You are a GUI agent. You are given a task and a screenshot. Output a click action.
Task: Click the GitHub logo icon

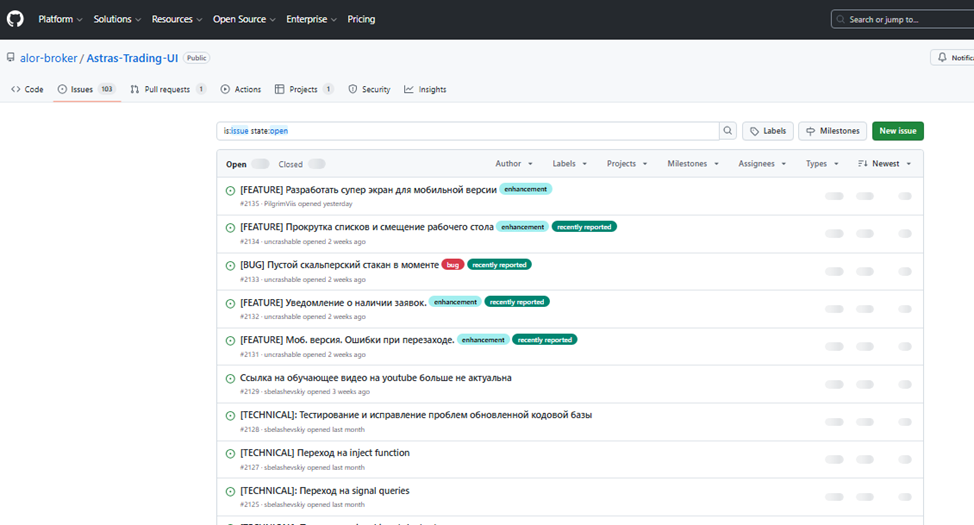[x=15, y=19]
